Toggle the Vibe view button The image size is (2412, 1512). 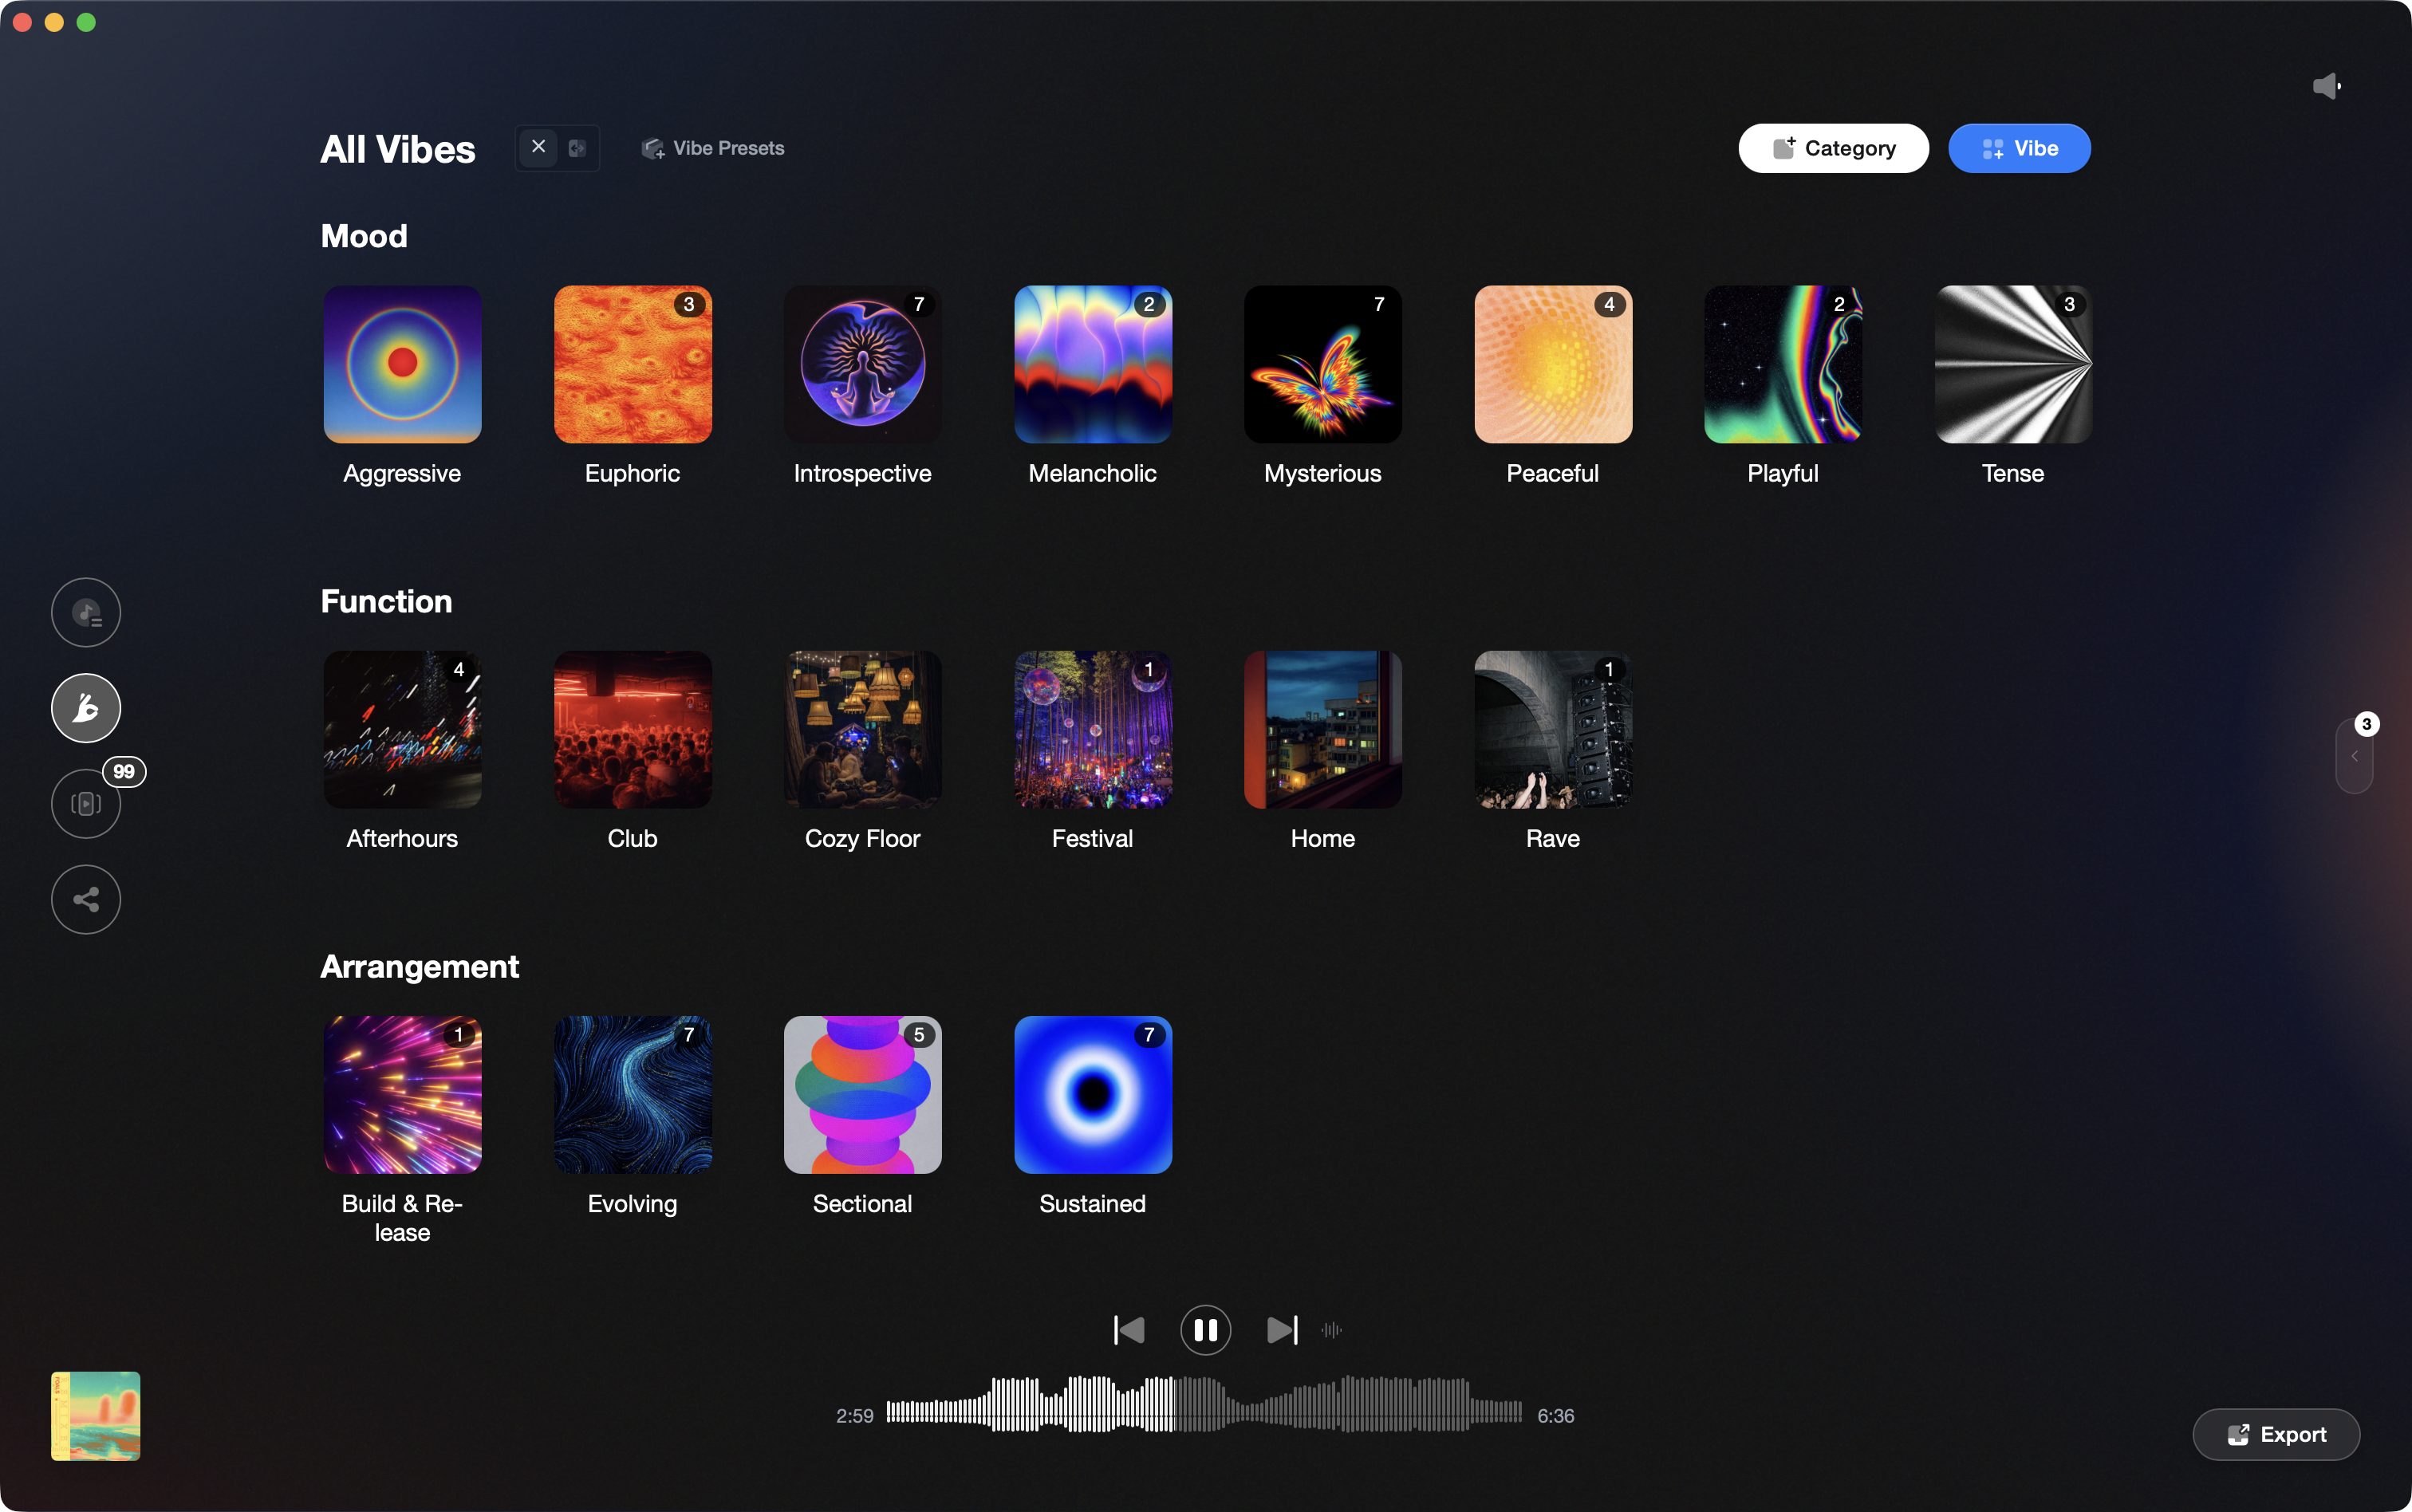pos(2018,147)
